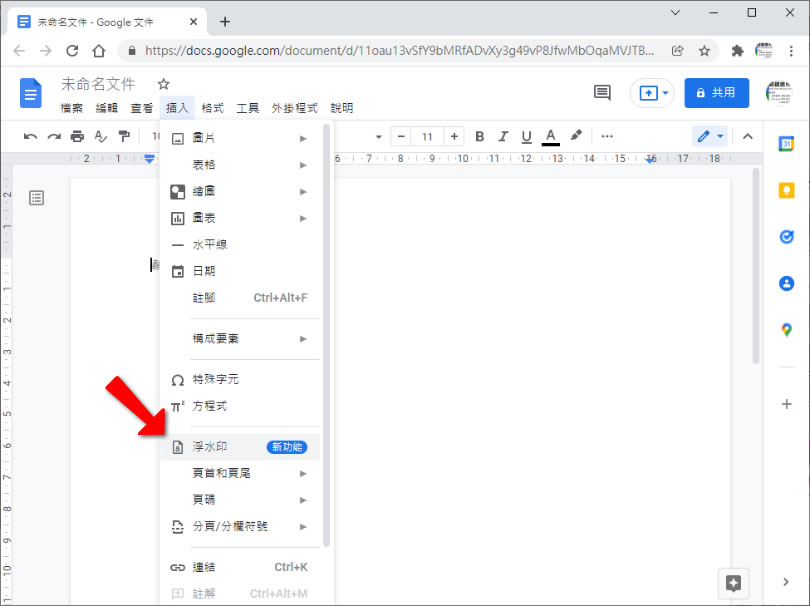Click the blue 共用 share button
Viewport: 810px width, 606px height.
pyautogui.click(x=716, y=93)
